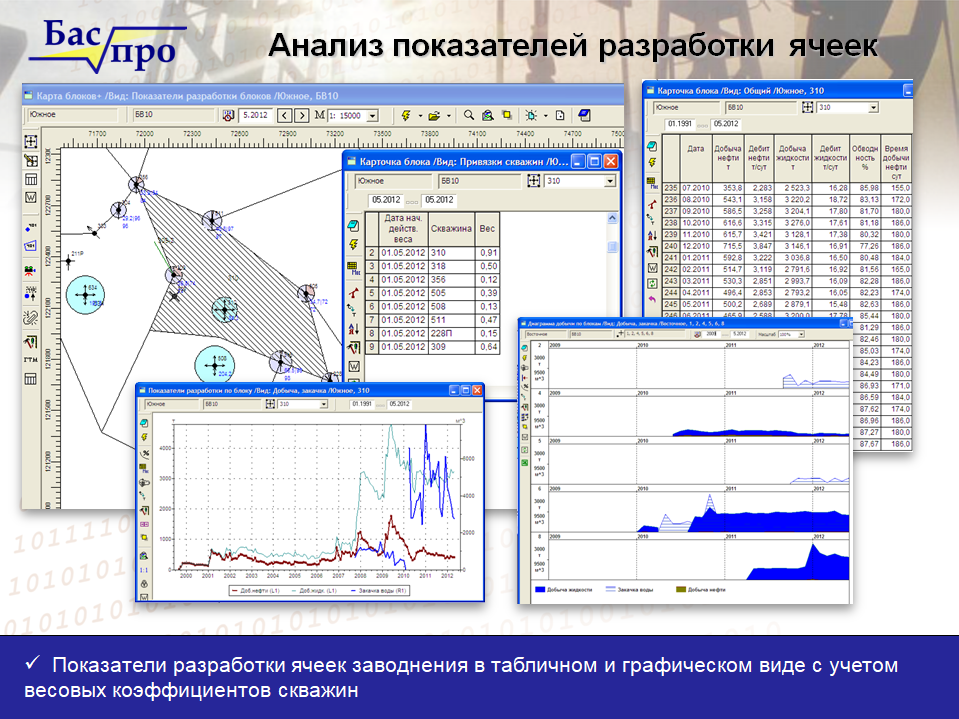Open the map scale 1:15000 dropdown

pyautogui.click(x=372, y=116)
